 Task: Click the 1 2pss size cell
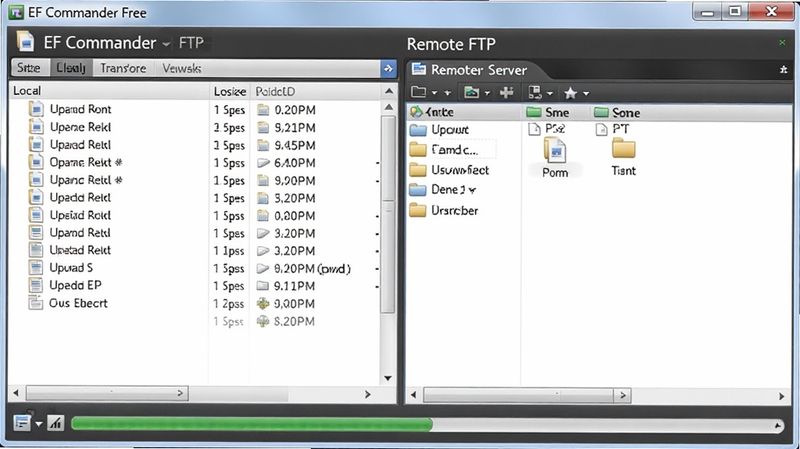coord(229,304)
